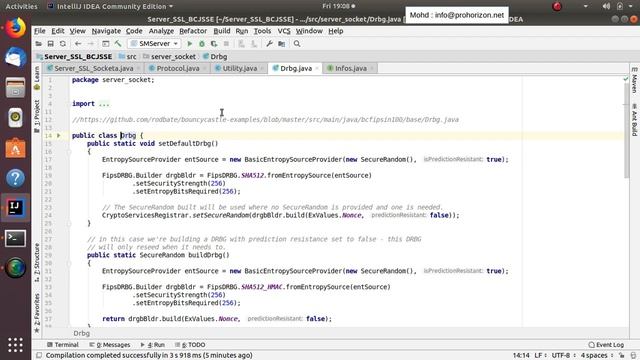
Task: Open the Terminal tool window
Action: 63,345
